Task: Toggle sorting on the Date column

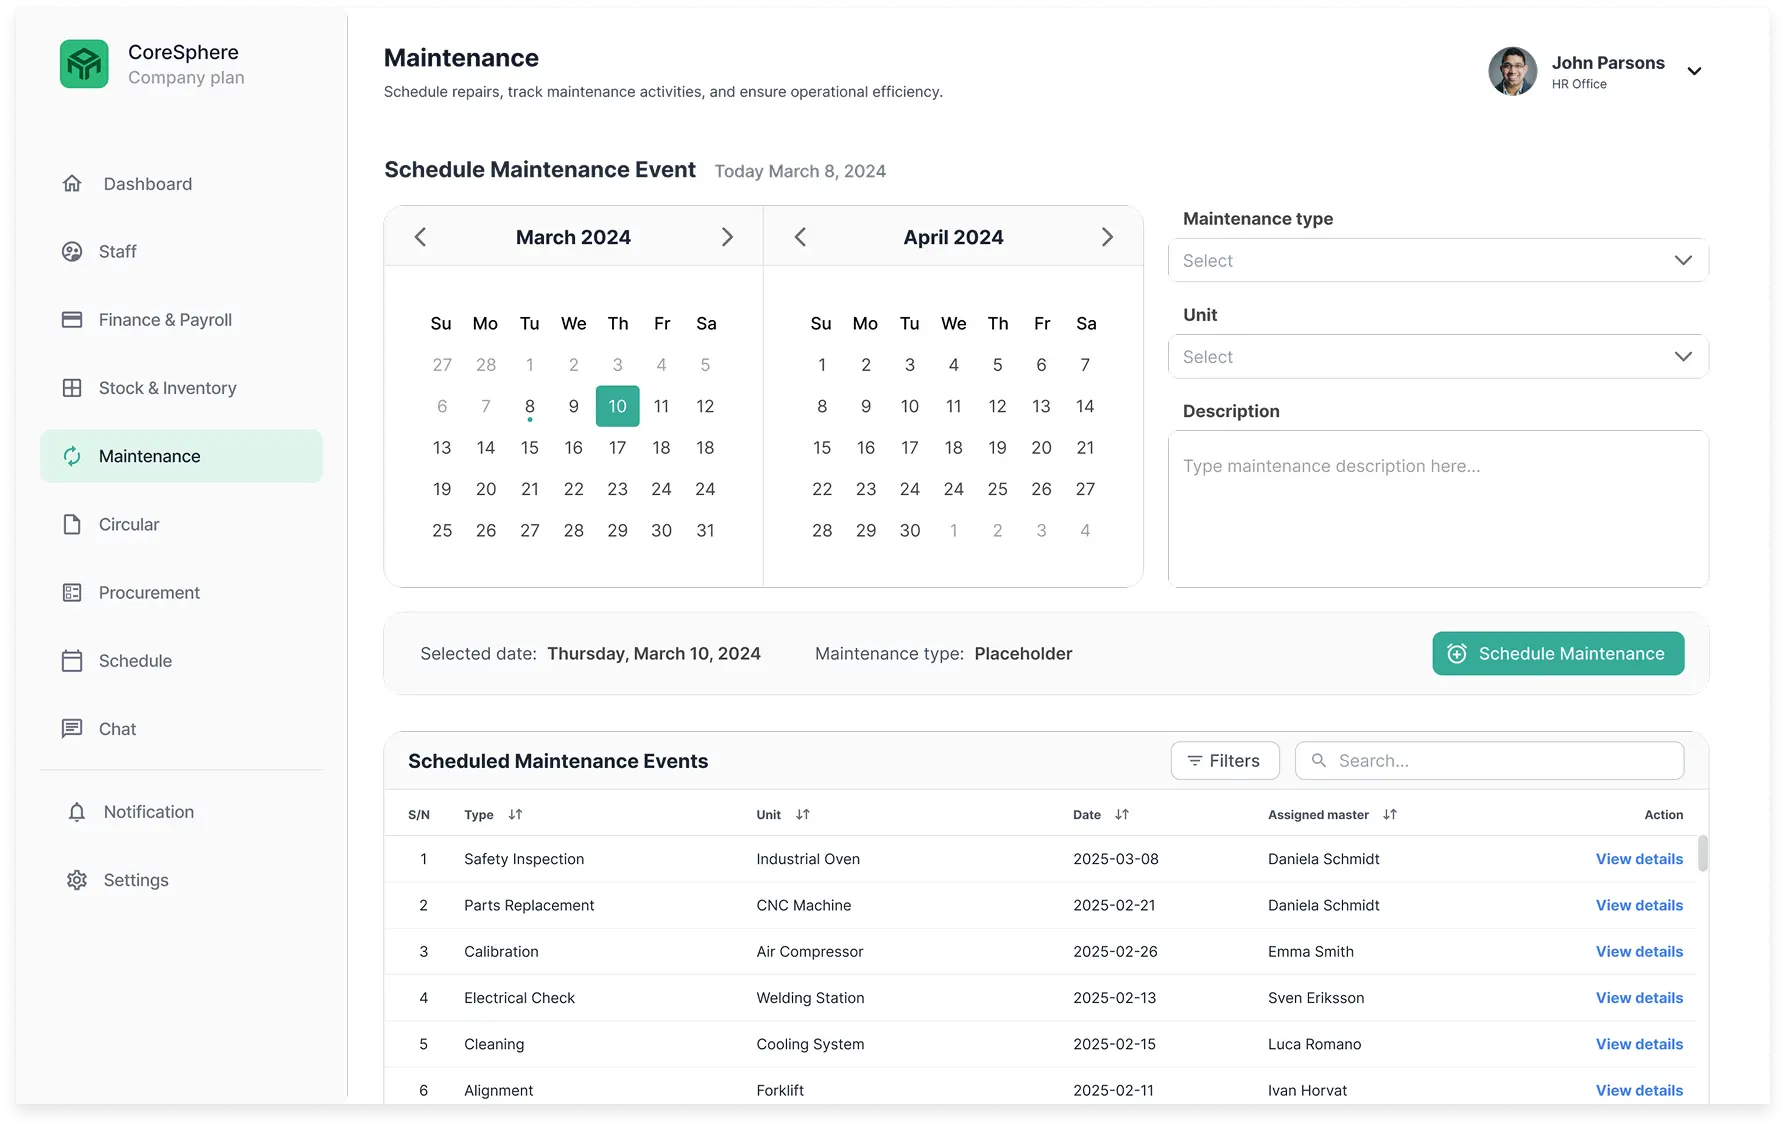Action: click(1122, 815)
